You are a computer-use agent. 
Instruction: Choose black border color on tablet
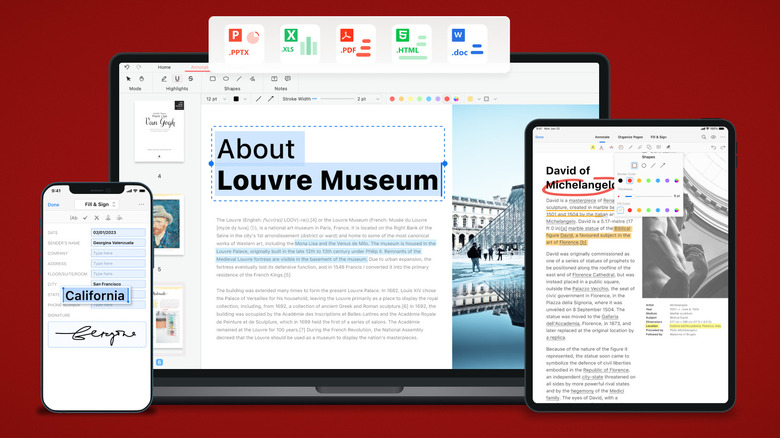pyautogui.click(x=620, y=181)
